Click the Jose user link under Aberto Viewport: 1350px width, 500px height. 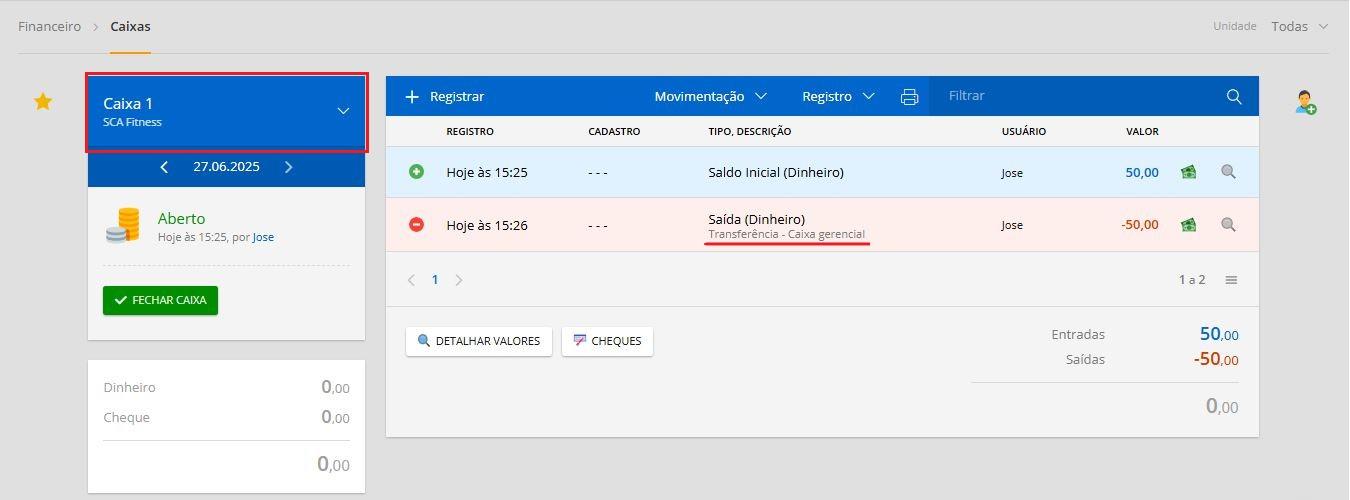point(263,237)
